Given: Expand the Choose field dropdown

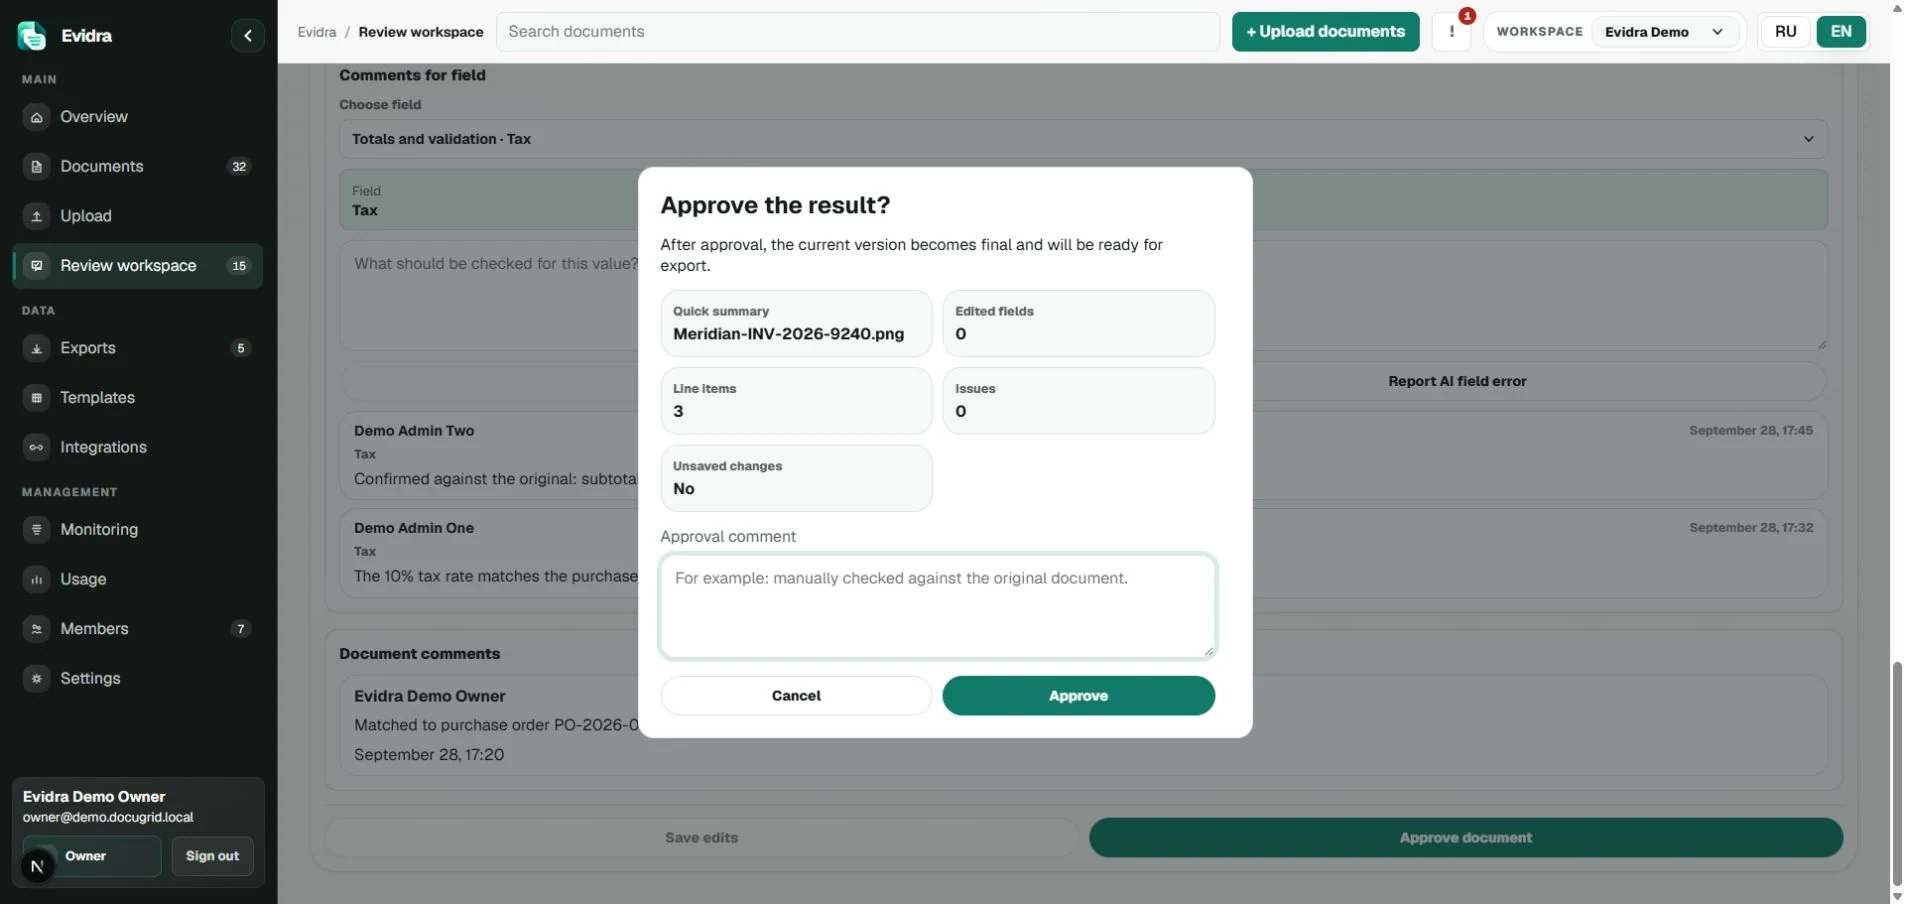Looking at the screenshot, I should (x=1083, y=139).
